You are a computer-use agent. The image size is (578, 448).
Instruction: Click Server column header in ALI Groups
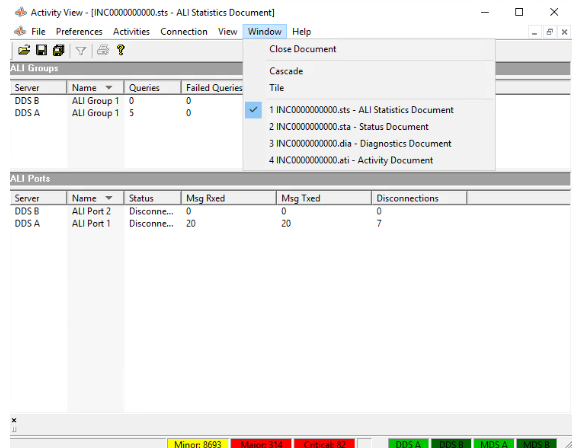click(38, 88)
